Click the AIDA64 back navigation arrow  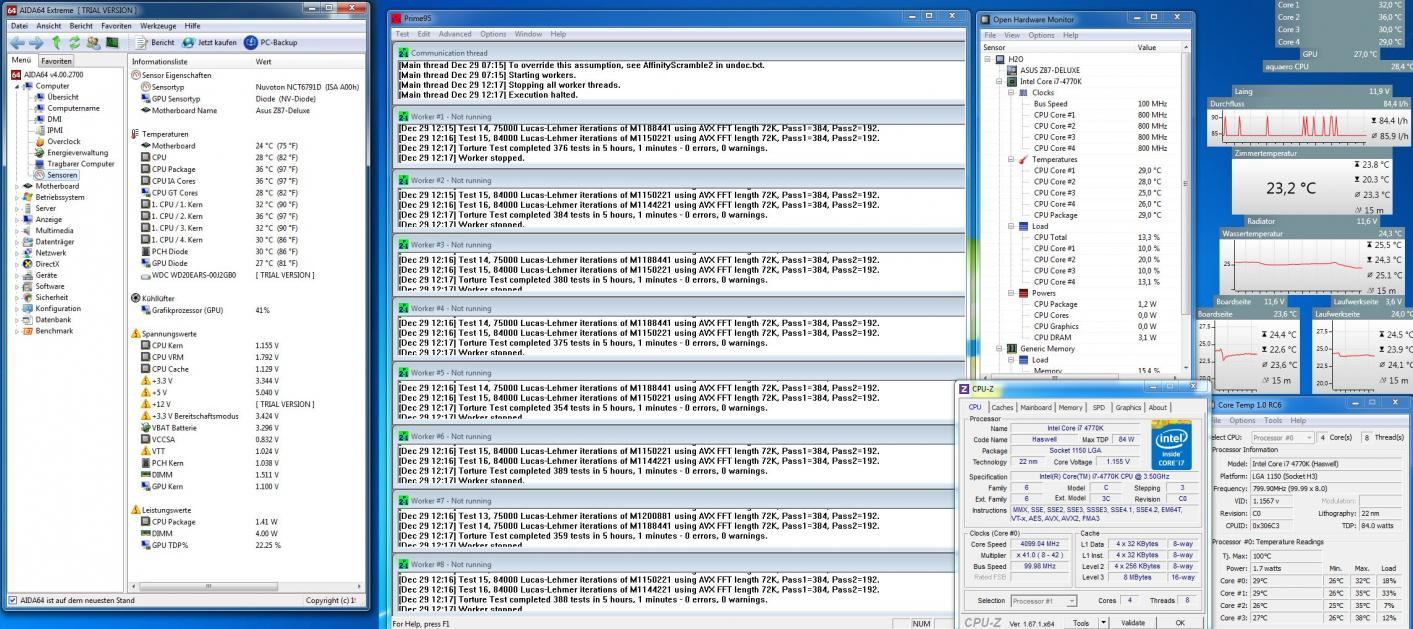(x=16, y=43)
